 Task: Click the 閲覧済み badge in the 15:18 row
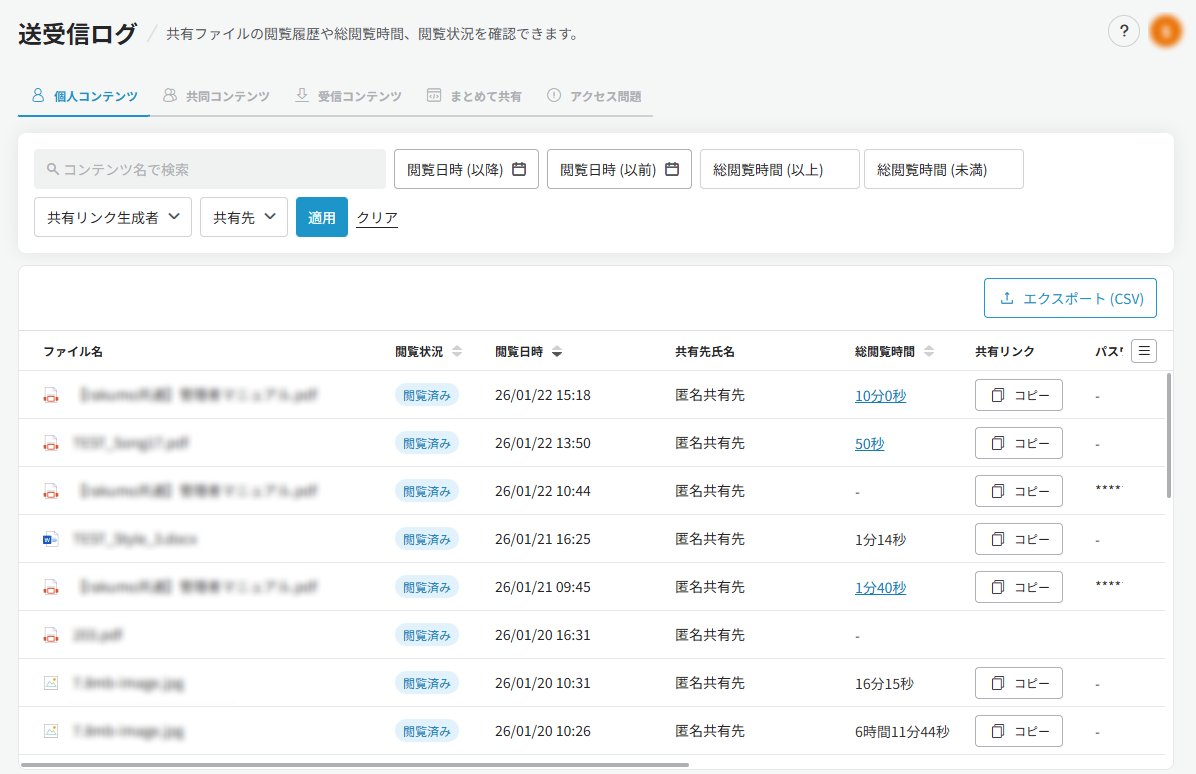426,395
